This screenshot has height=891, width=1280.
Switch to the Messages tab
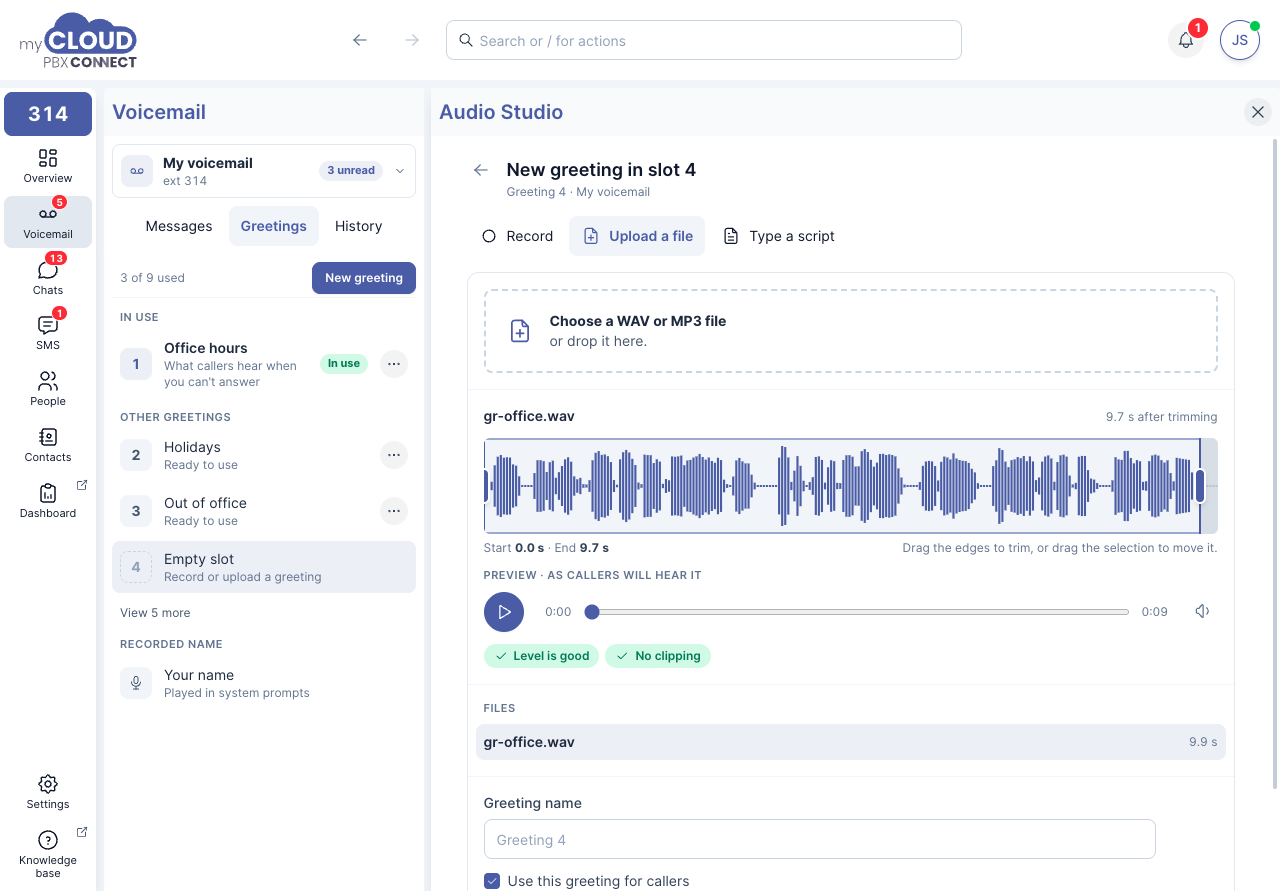coord(179,226)
